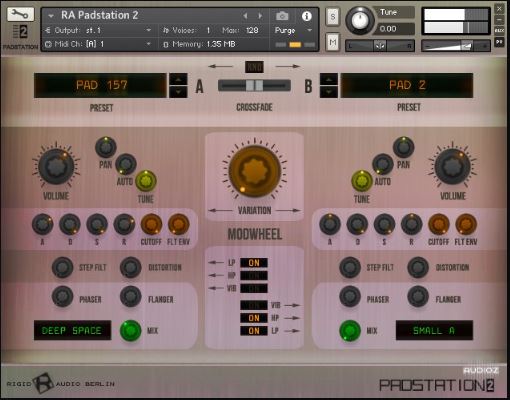Enable the left HP modwheel switch
The height and width of the screenshot is (400, 510).
coord(254,276)
